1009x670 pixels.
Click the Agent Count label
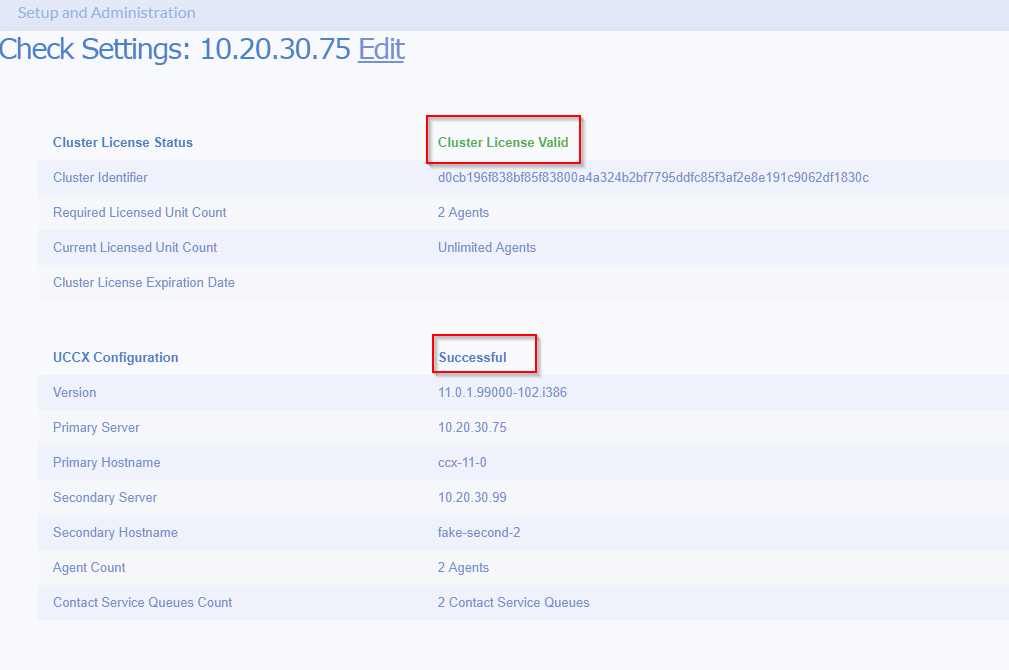[x=89, y=568]
